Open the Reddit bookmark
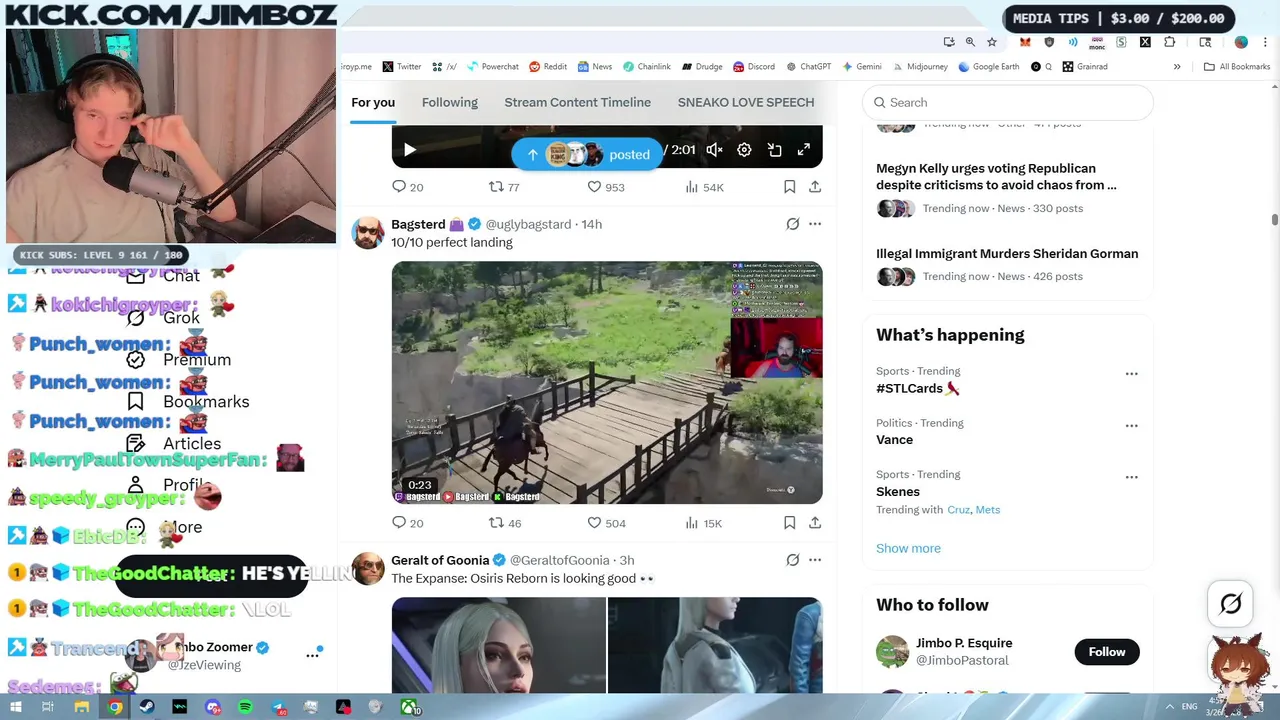Image resolution: width=1280 pixels, height=720 pixels. point(548,67)
